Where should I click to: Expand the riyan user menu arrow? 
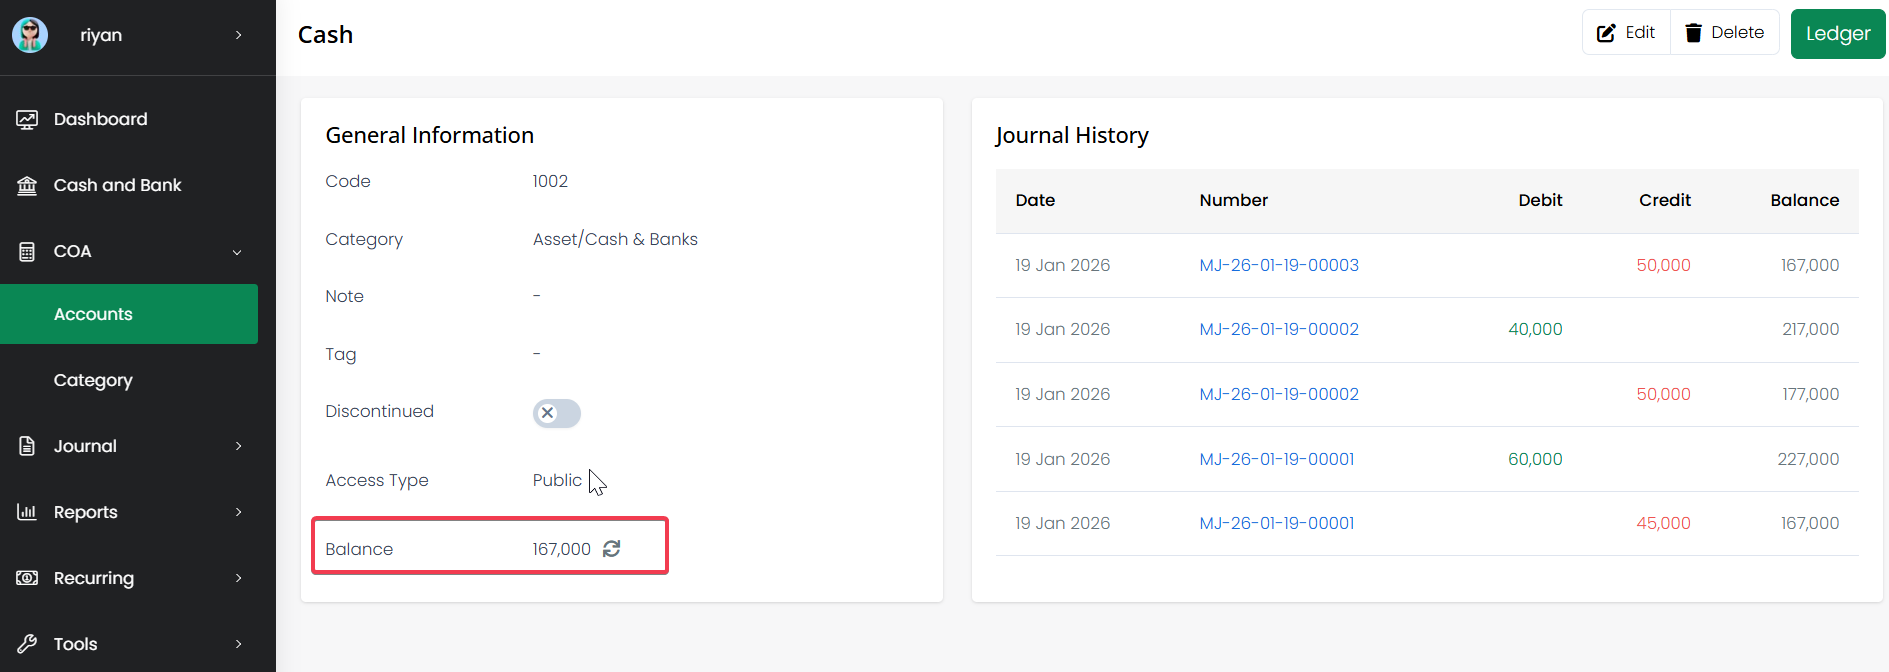[238, 35]
